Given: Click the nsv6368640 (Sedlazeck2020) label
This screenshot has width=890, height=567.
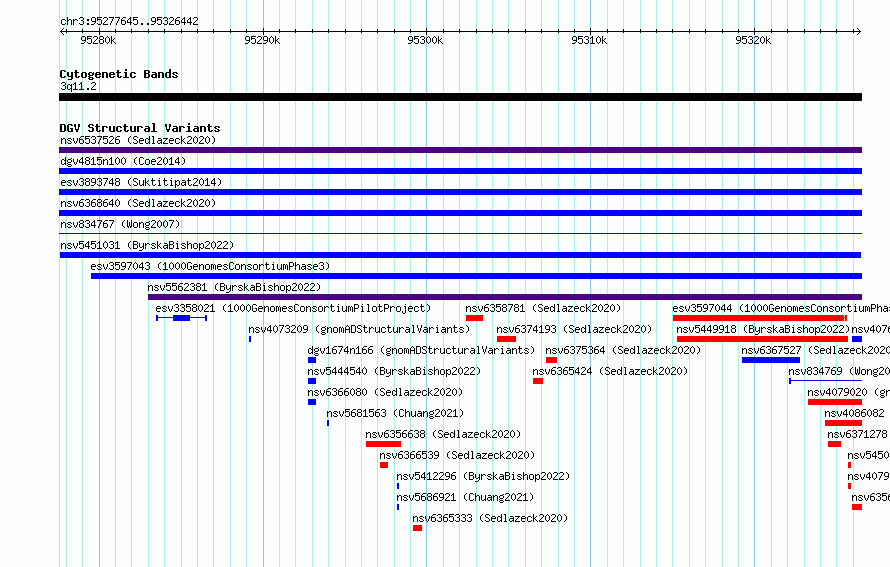Looking at the screenshot, I should tap(138, 203).
